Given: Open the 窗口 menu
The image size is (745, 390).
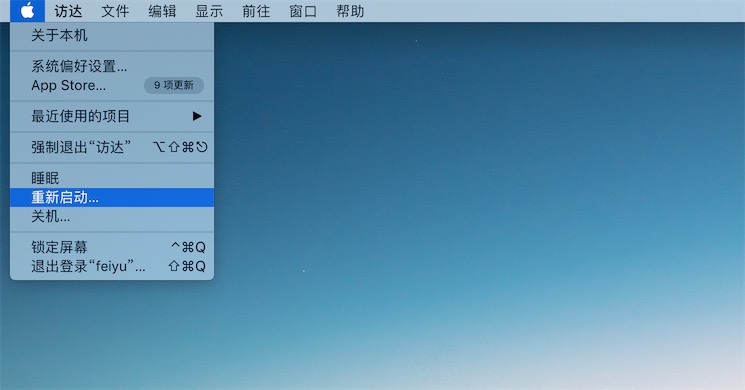Looking at the screenshot, I should [x=303, y=11].
